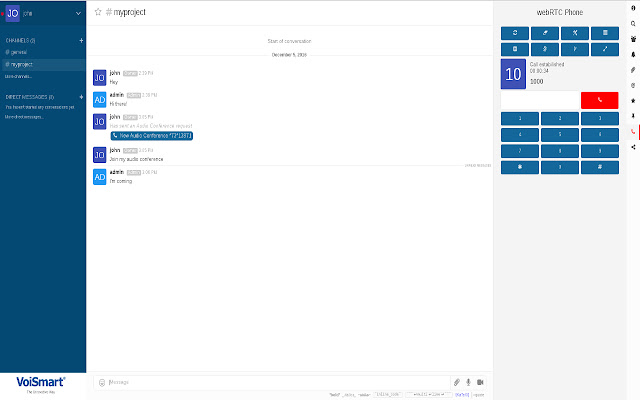Hang up the call with the red phone button
This screenshot has width=640, height=400.
[600, 100]
